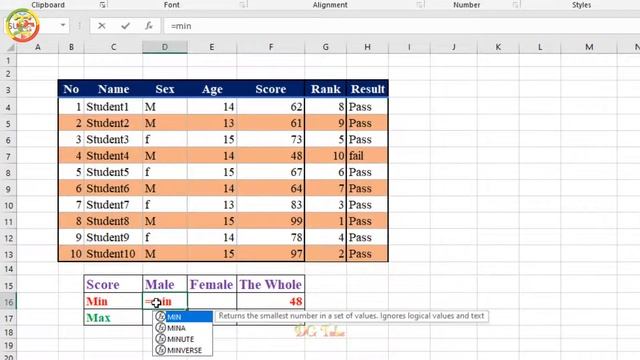Click the 'Rank' table header cell
640x360 pixels.
point(325,89)
